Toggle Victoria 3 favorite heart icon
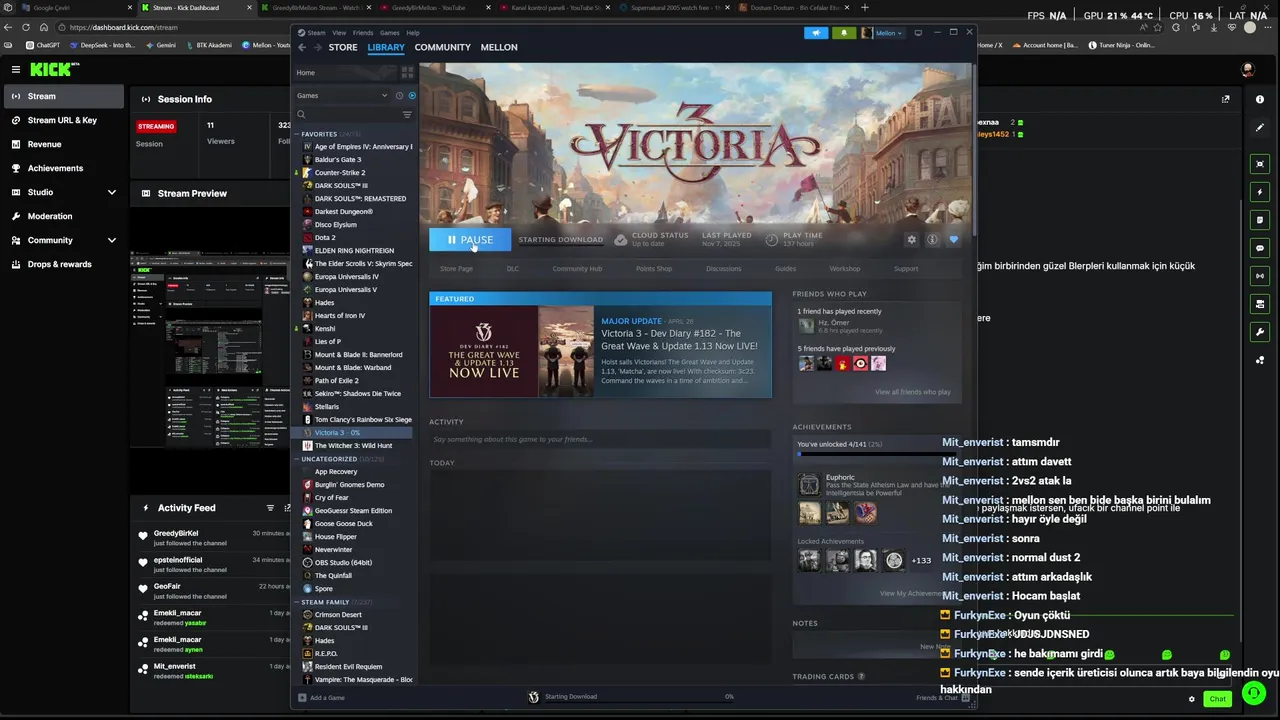The height and width of the screenshot is (720, 1280). point(953,240)
